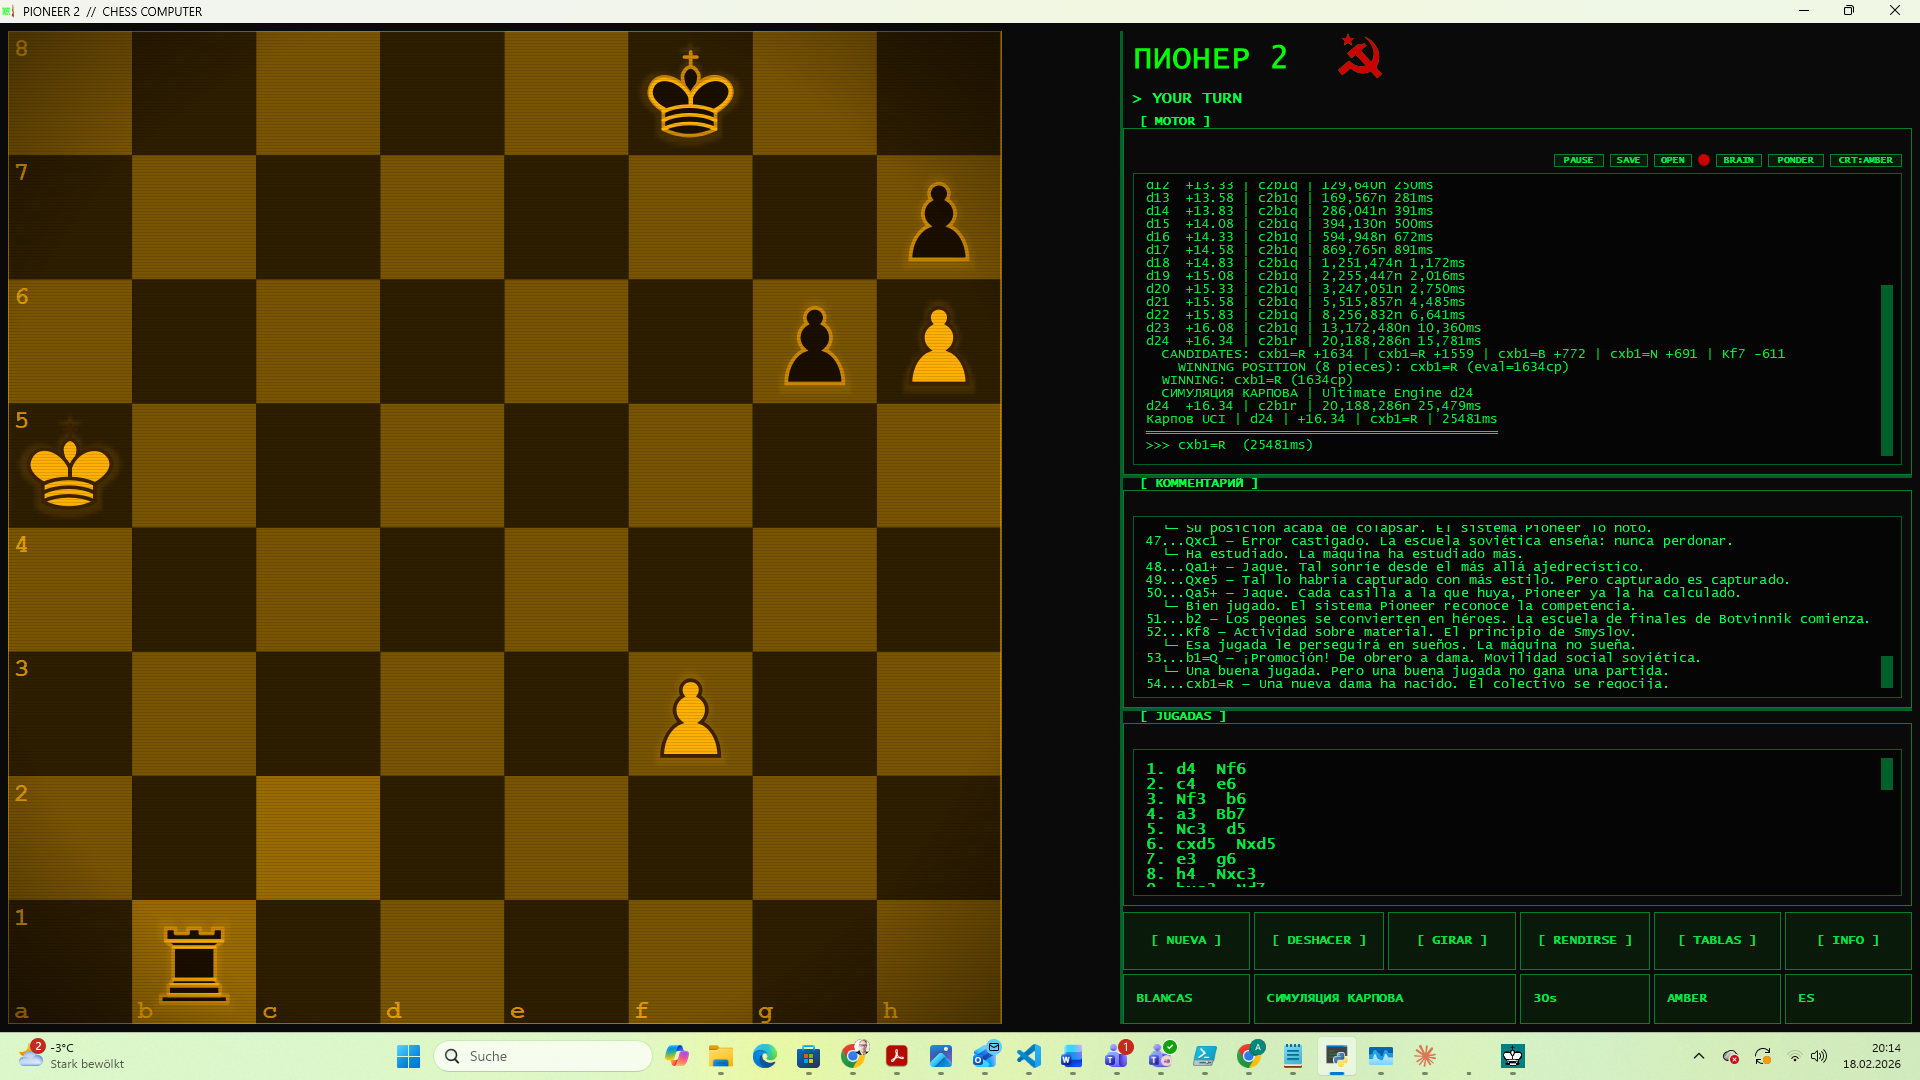Click the CANDIDATES line in engine output
The width and height of the screenshot is (1920, 1080).
[1473, 354]
